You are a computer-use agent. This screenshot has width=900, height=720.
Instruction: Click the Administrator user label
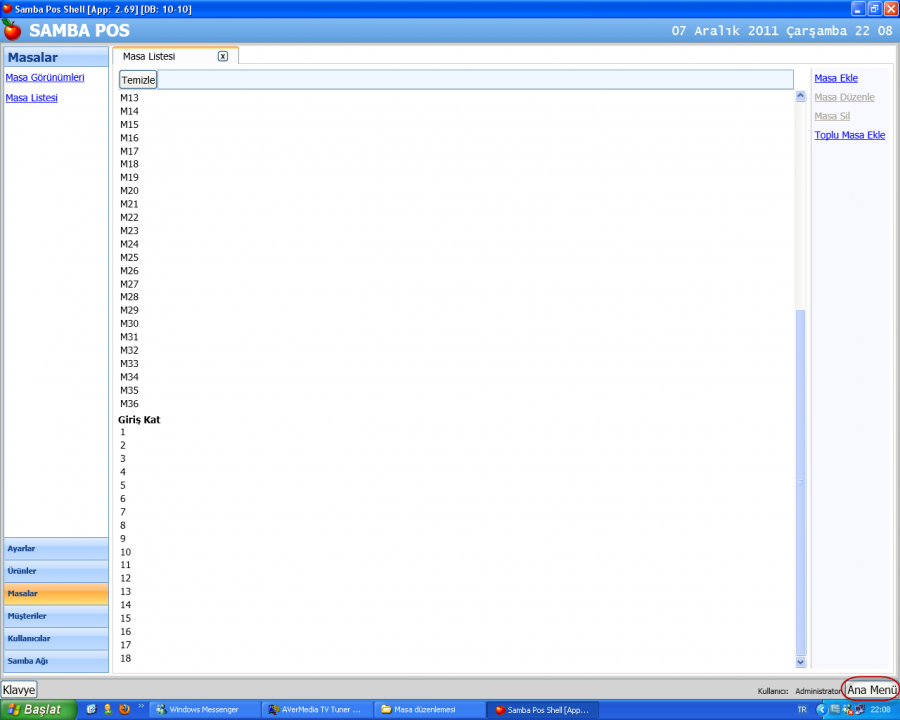[818, 691]
